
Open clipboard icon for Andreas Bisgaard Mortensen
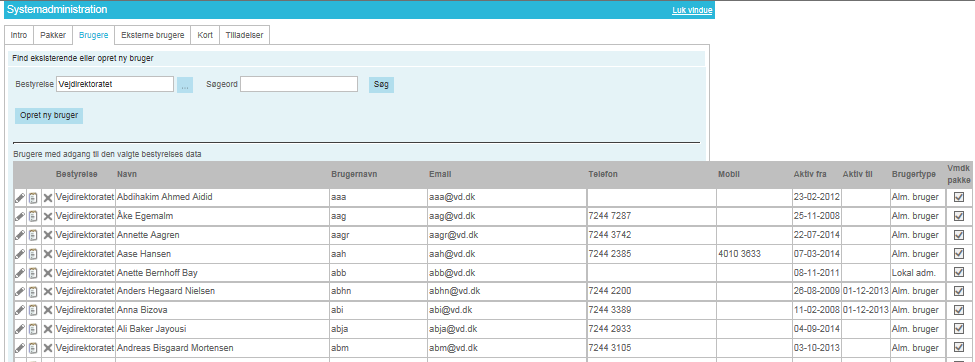[33, 348]
